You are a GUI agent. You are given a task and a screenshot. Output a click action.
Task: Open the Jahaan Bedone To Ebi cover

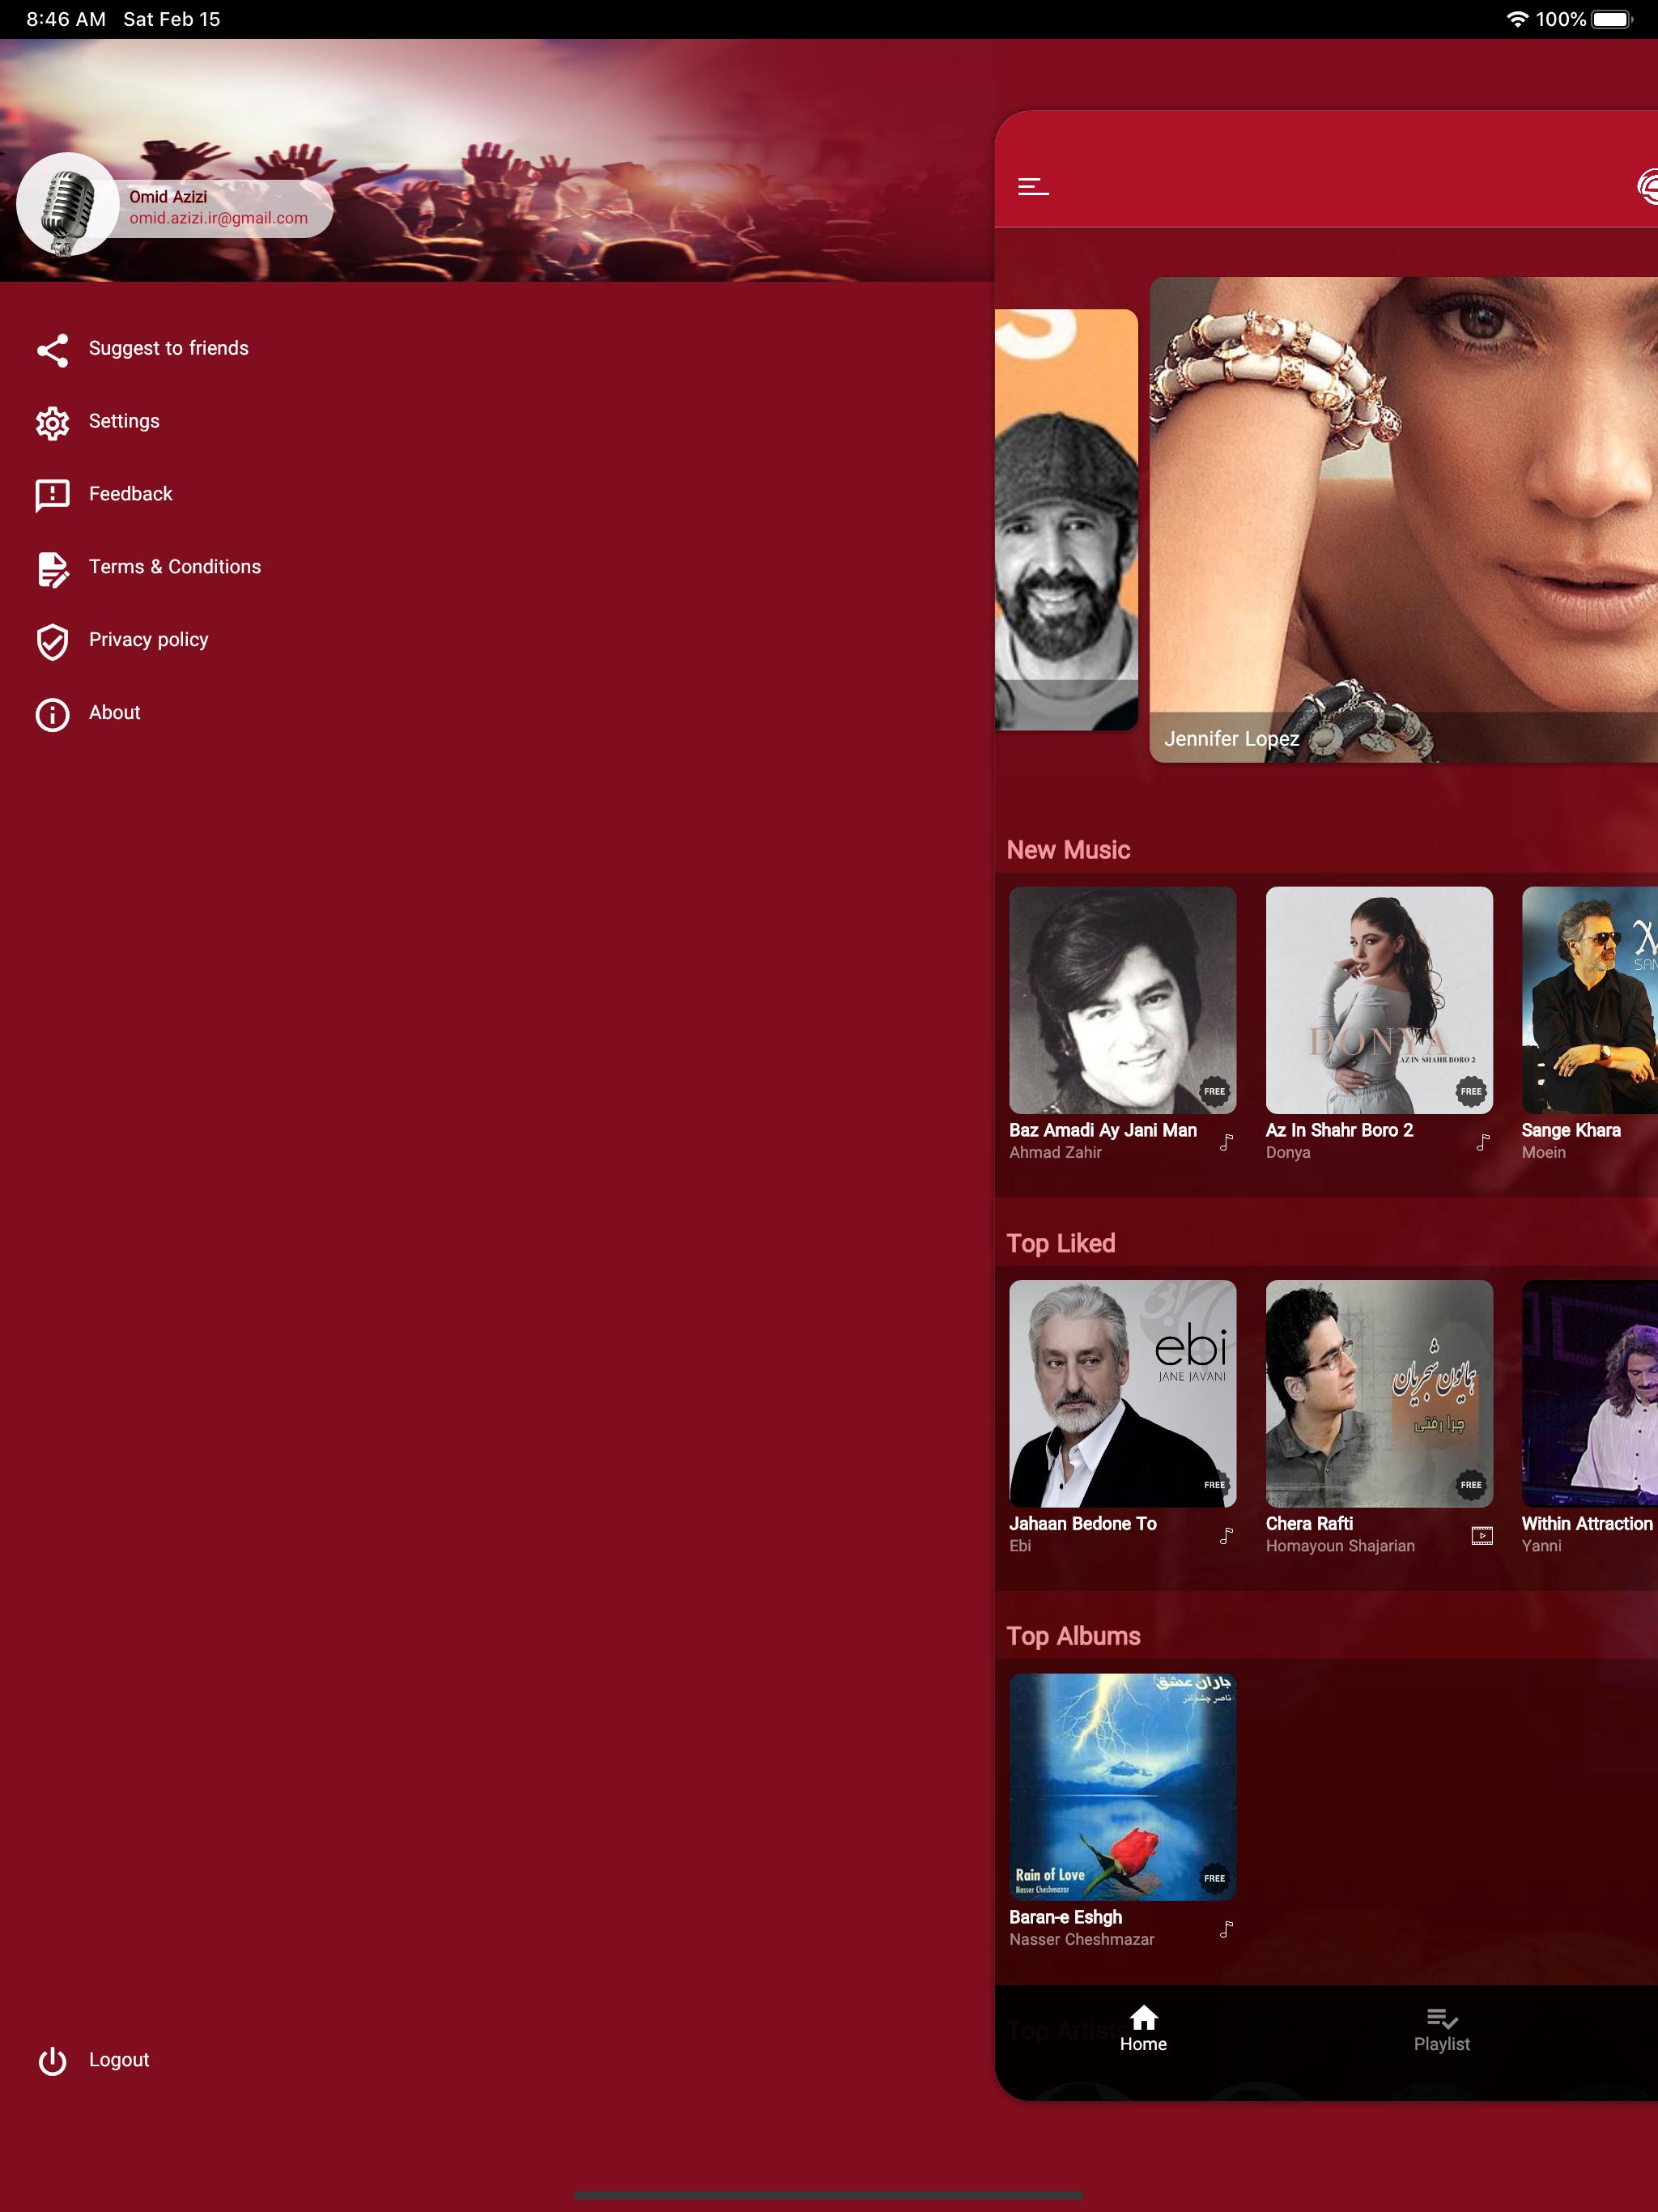pyautogui.click(x=1122, y=1393)
